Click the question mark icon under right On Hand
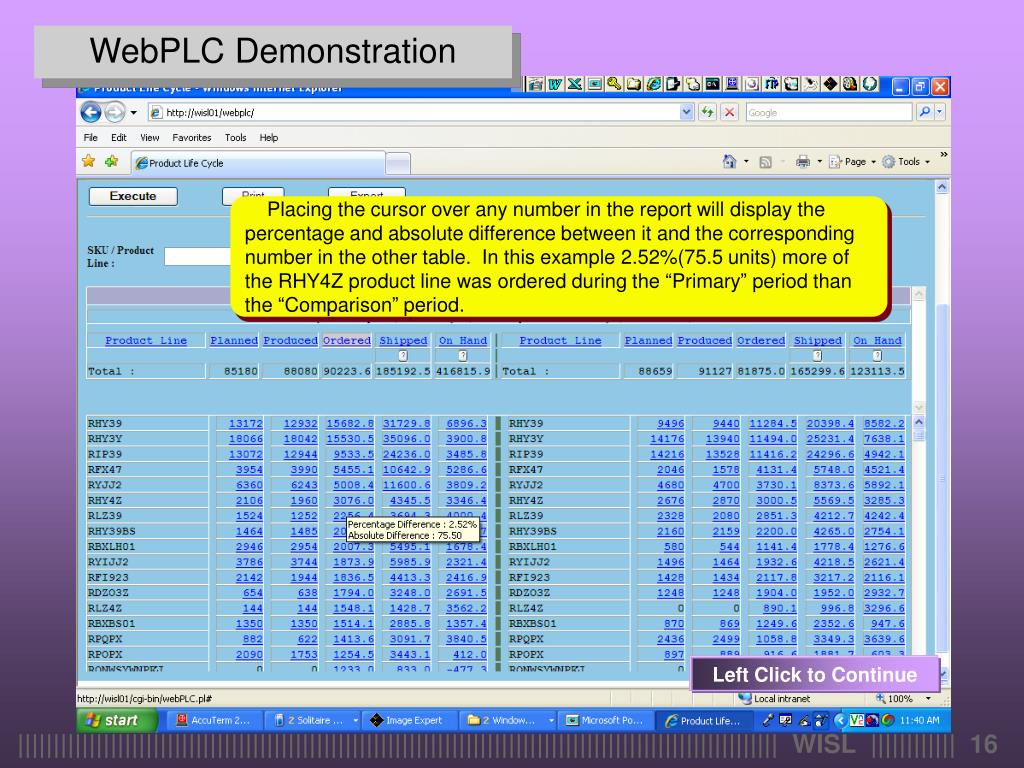The height and width of the screenshot is (768, 1024). (877, 356)
